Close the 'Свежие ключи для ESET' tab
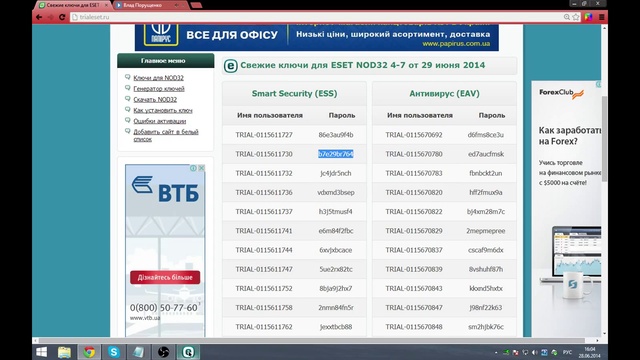 [107, 5]
